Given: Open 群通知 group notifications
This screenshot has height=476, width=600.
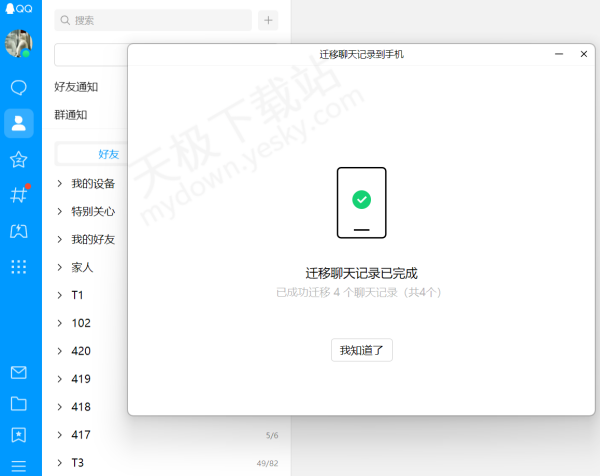Looking at the screenshot, I should [71, 115].
